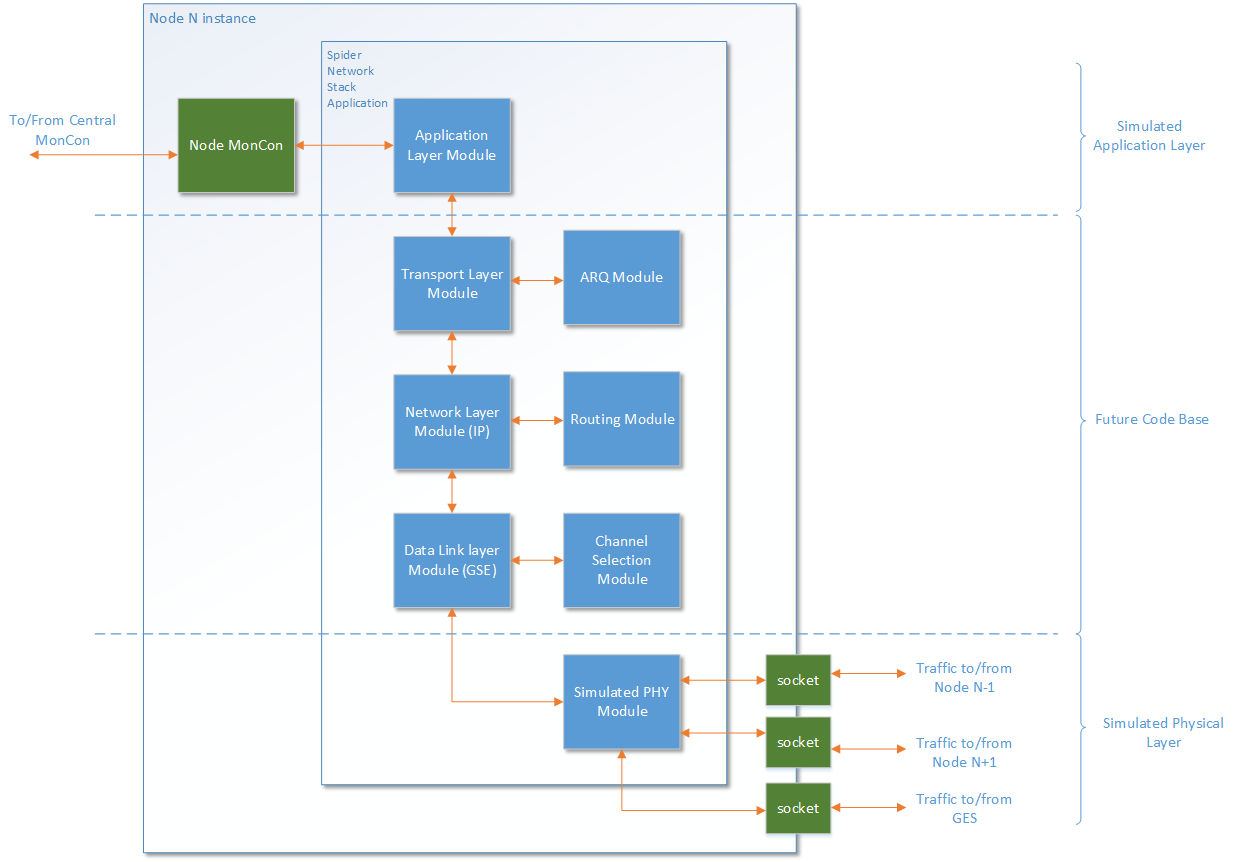Select the socket box for GES traffic
The image size is (1236, 862).
click(x=797, y=808)
